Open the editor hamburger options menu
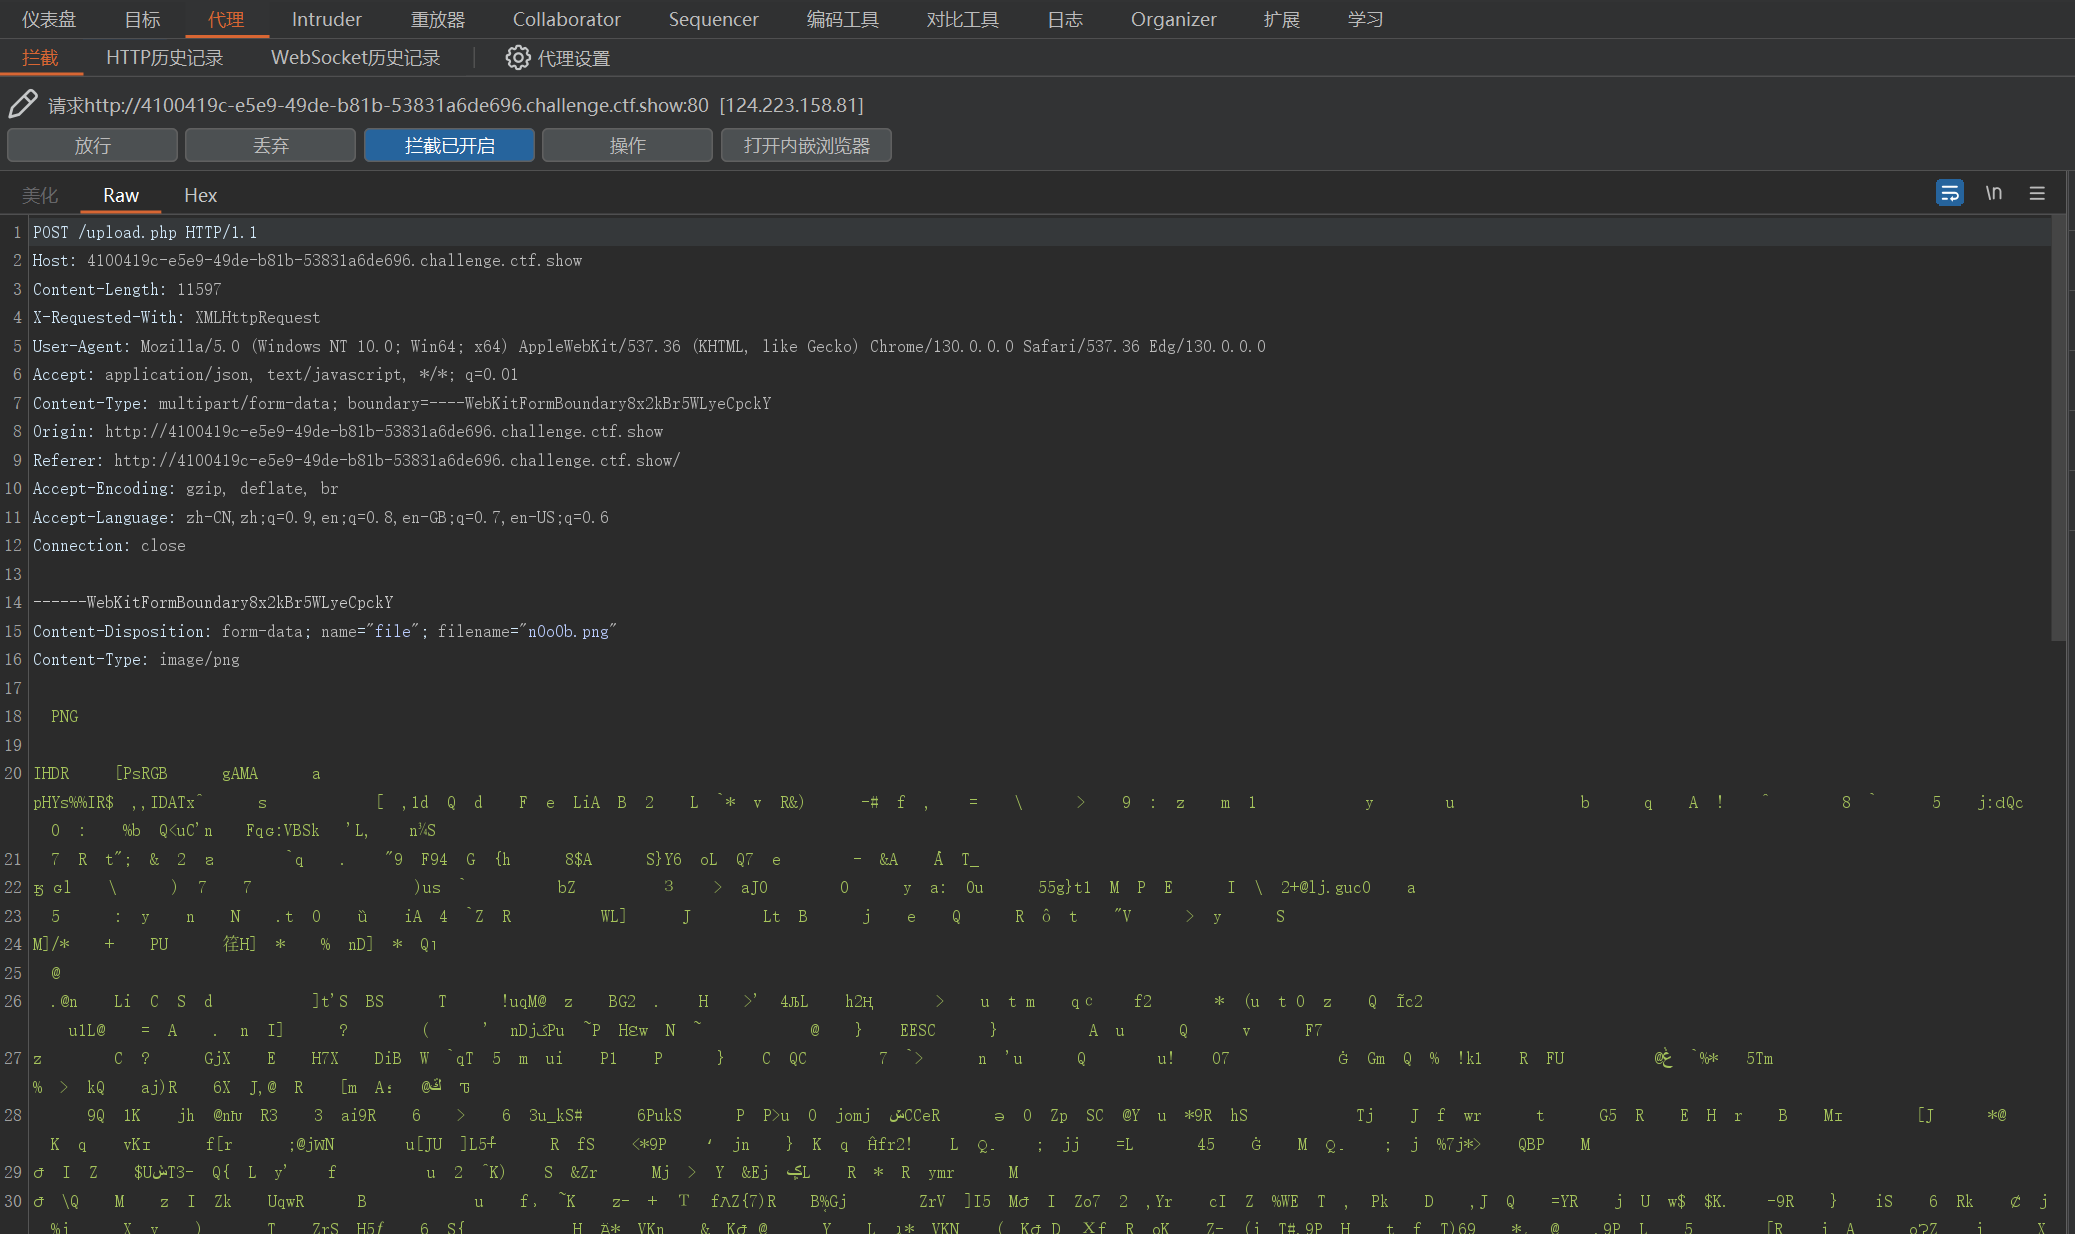Image resolution: width=2075 pixels, height=1234 pixels. [2037, 193]
